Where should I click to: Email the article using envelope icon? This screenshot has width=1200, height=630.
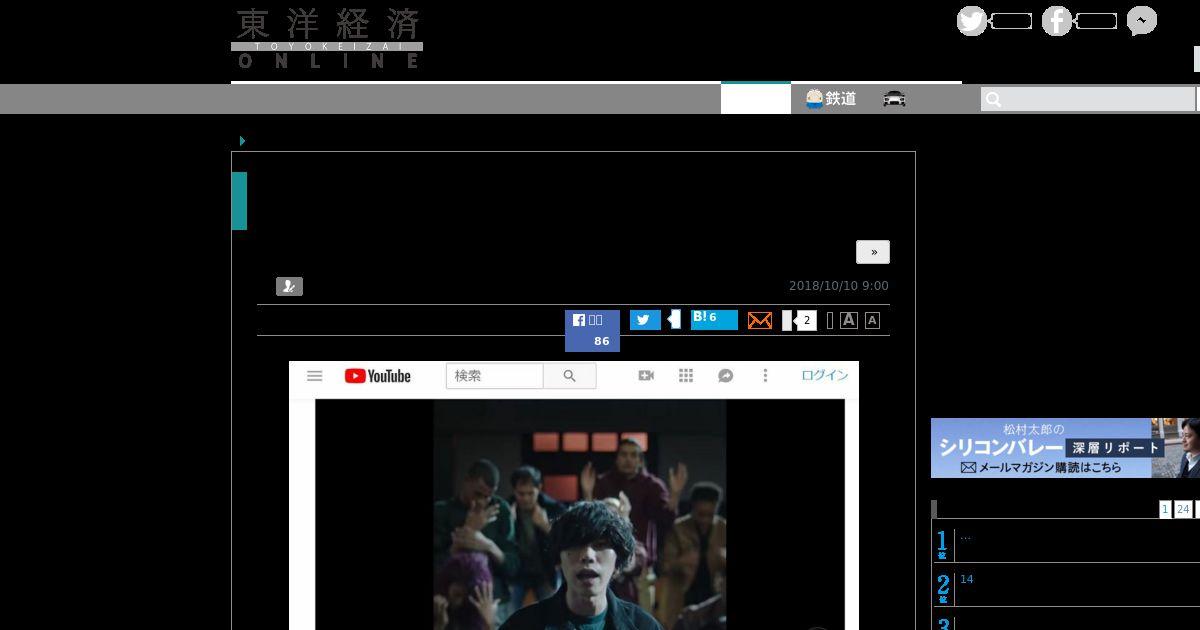(x=760, y=320)
